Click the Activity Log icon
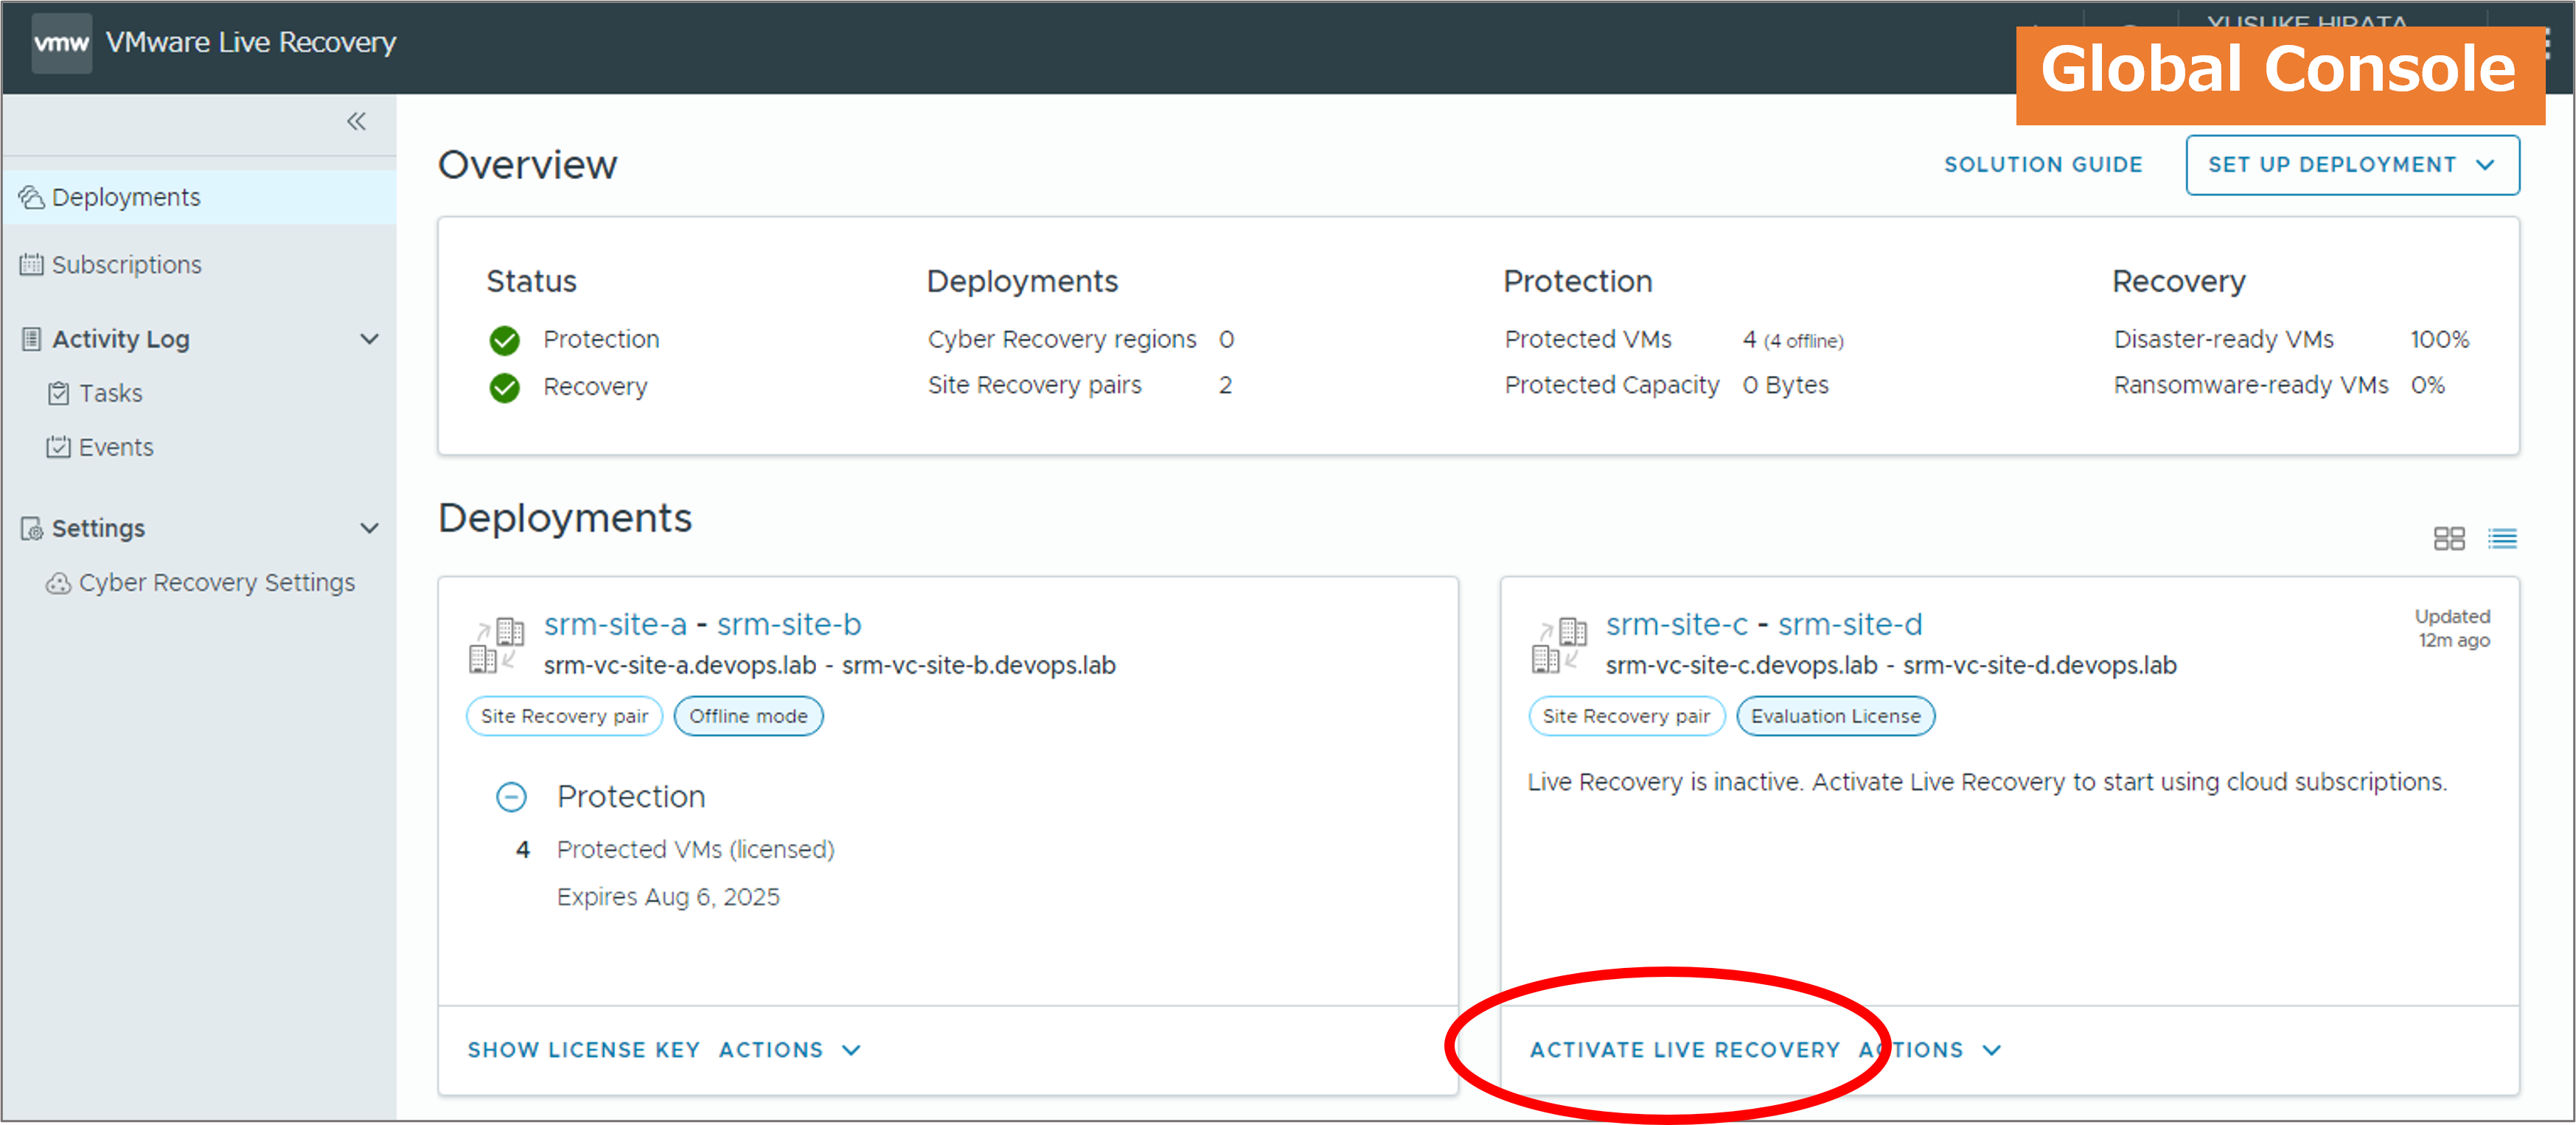 (32, 340)
